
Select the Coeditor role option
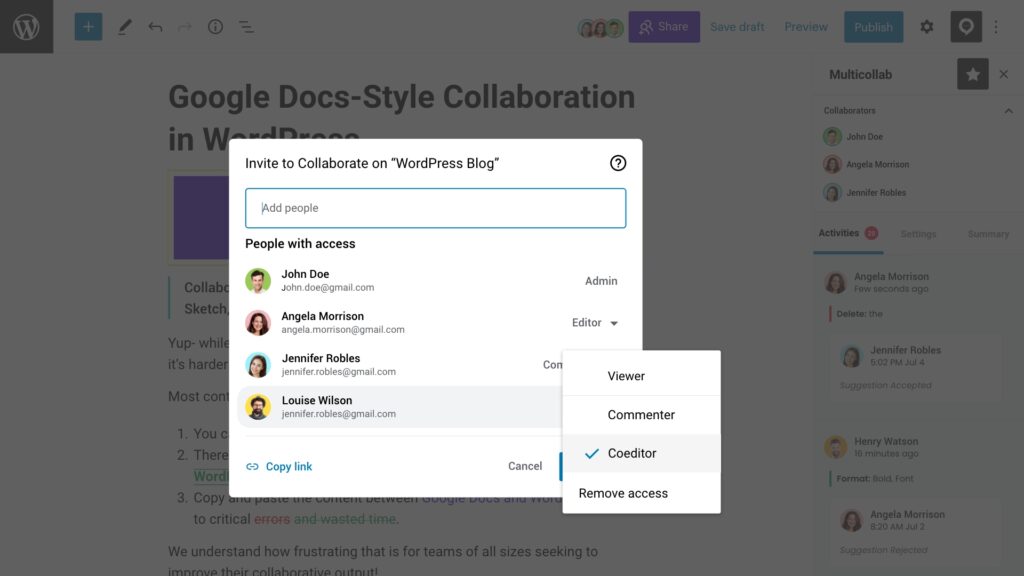pyautogui.click(x=641, y=453)
